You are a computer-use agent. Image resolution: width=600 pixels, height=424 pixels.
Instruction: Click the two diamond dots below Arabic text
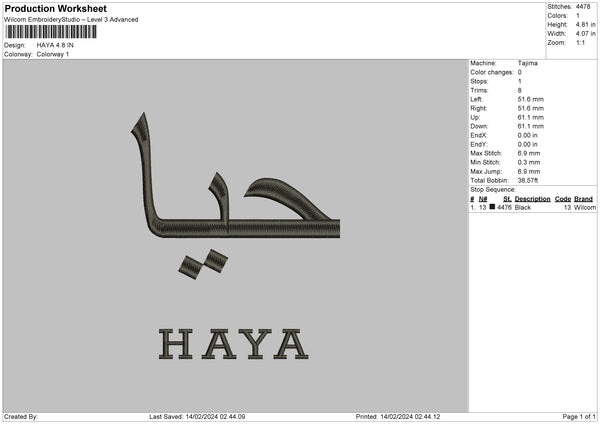203,264
